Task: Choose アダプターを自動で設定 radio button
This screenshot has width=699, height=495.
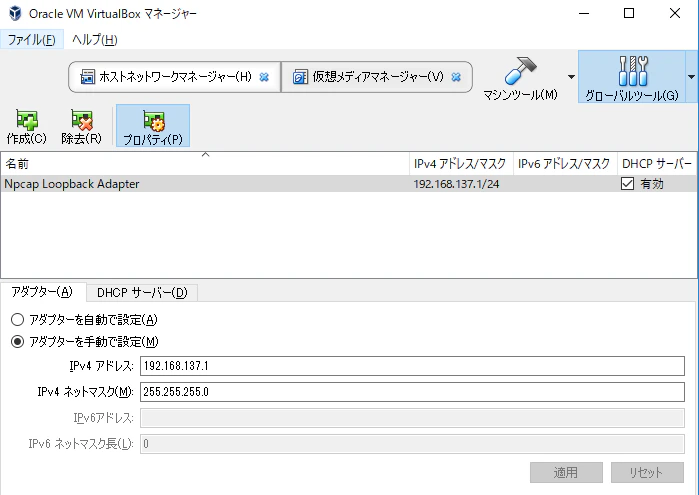Action: 17,320
